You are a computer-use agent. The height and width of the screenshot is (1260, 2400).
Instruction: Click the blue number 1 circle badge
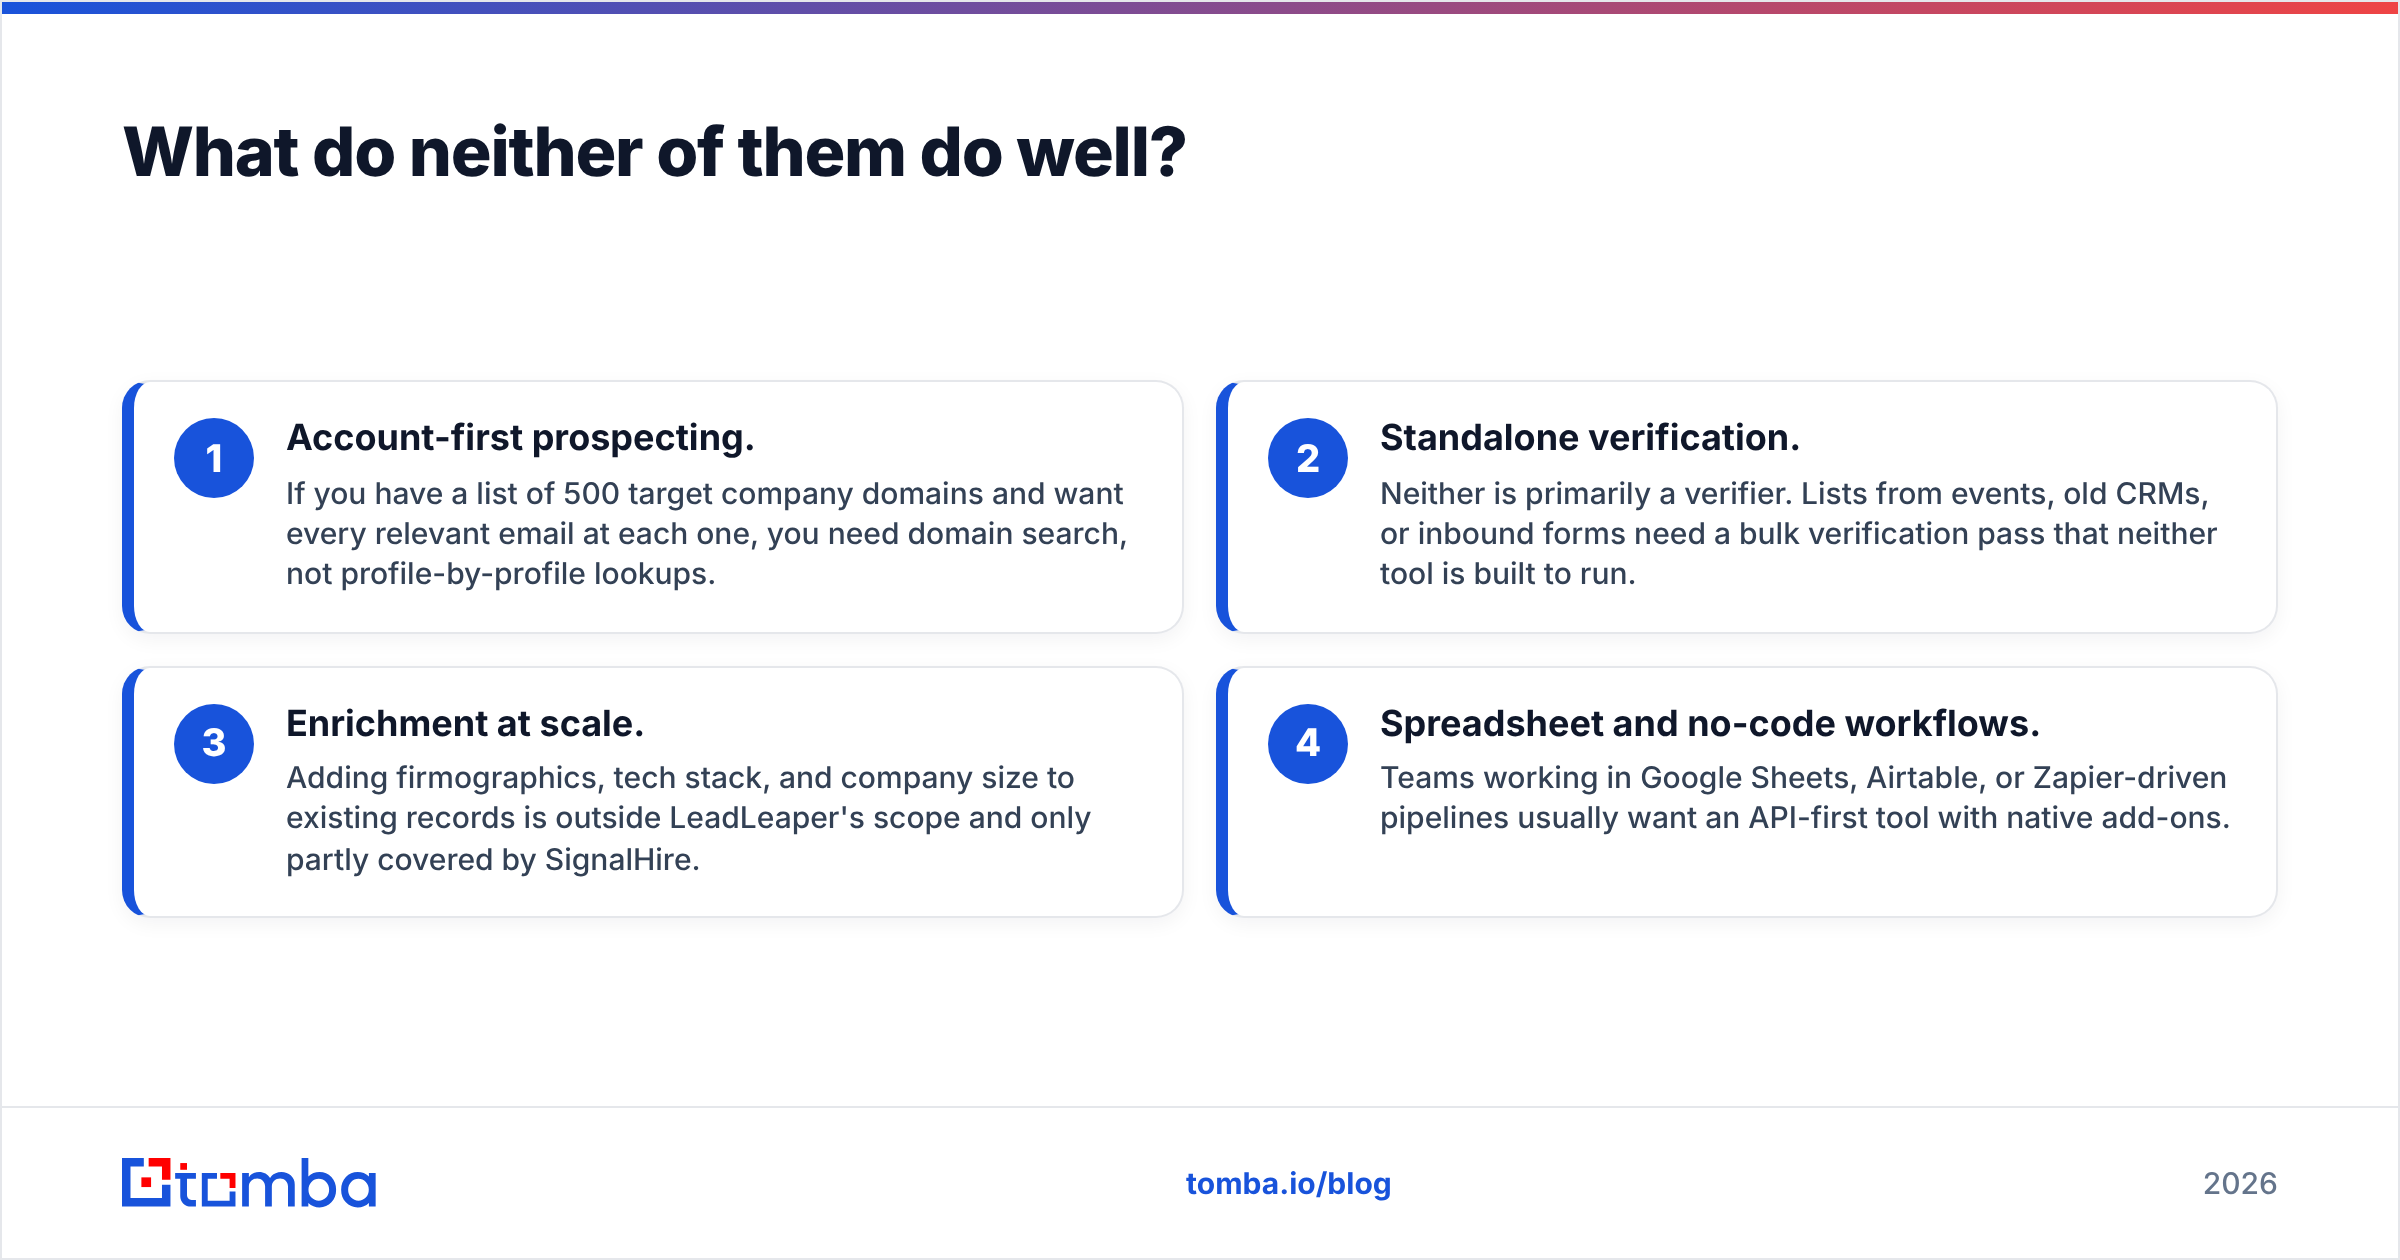pos(214,458)
